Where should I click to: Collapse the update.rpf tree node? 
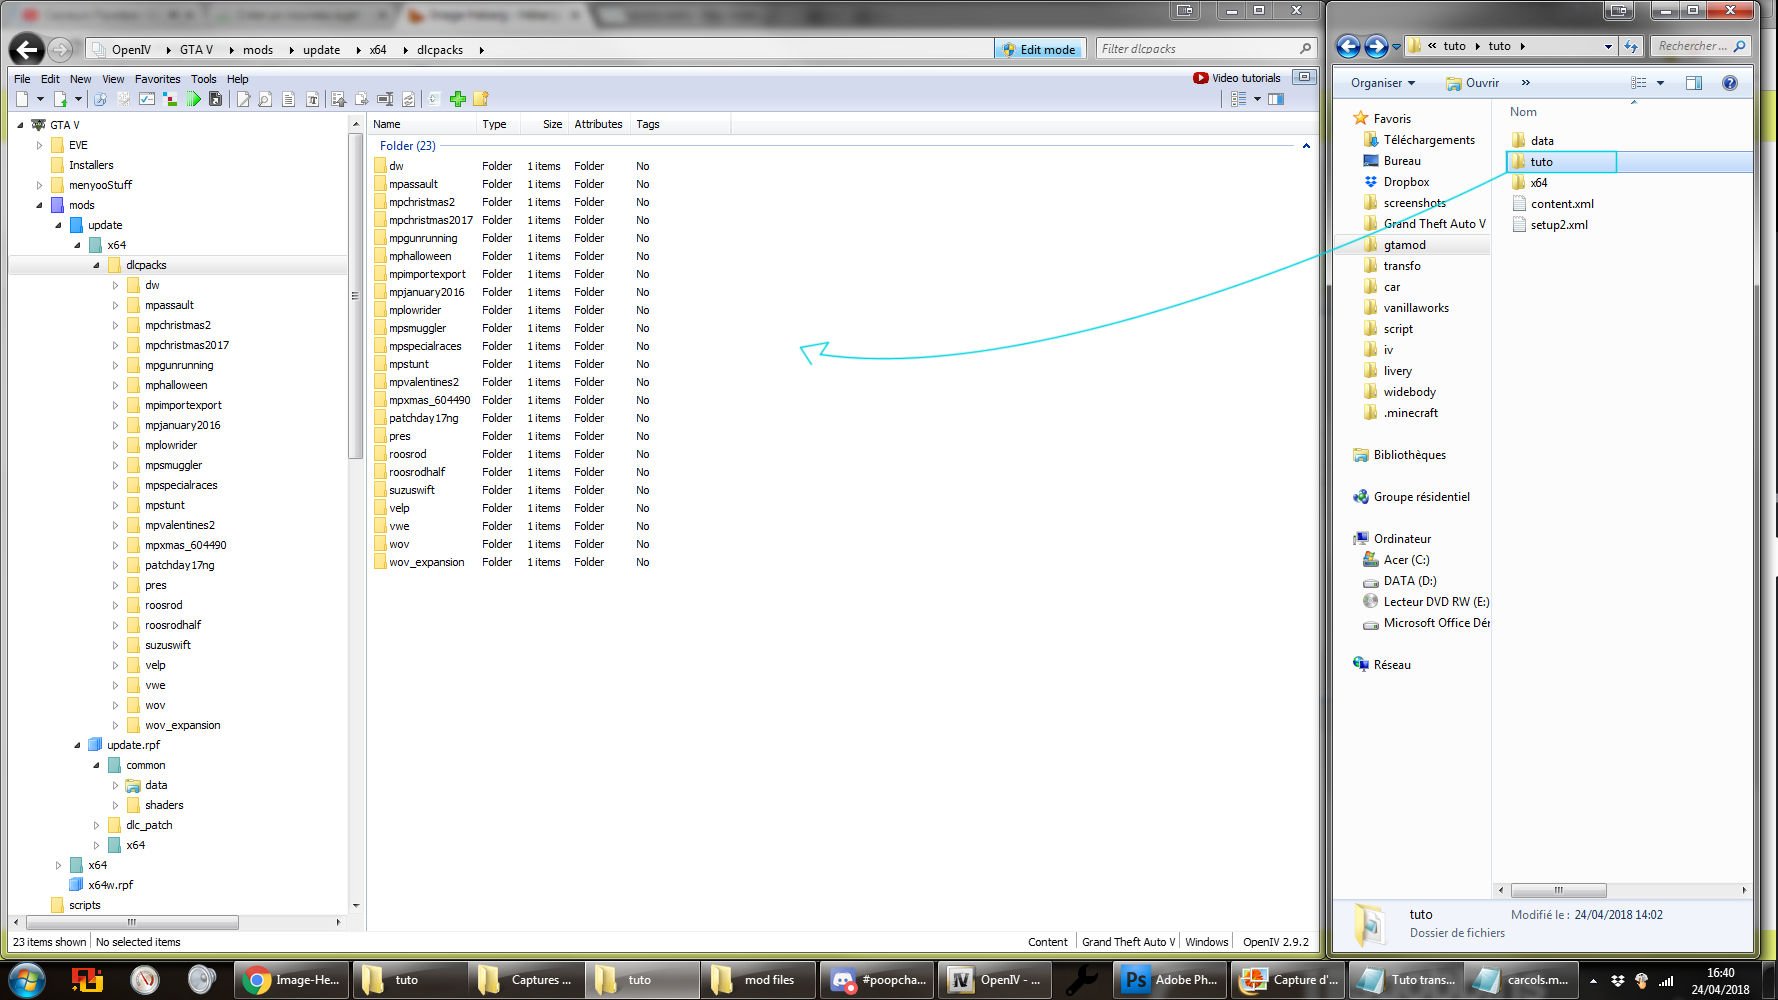click(x=77, y=745)
